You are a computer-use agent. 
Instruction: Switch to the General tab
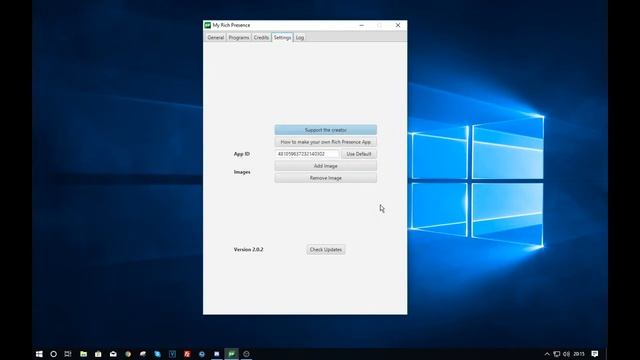[215, 38]
